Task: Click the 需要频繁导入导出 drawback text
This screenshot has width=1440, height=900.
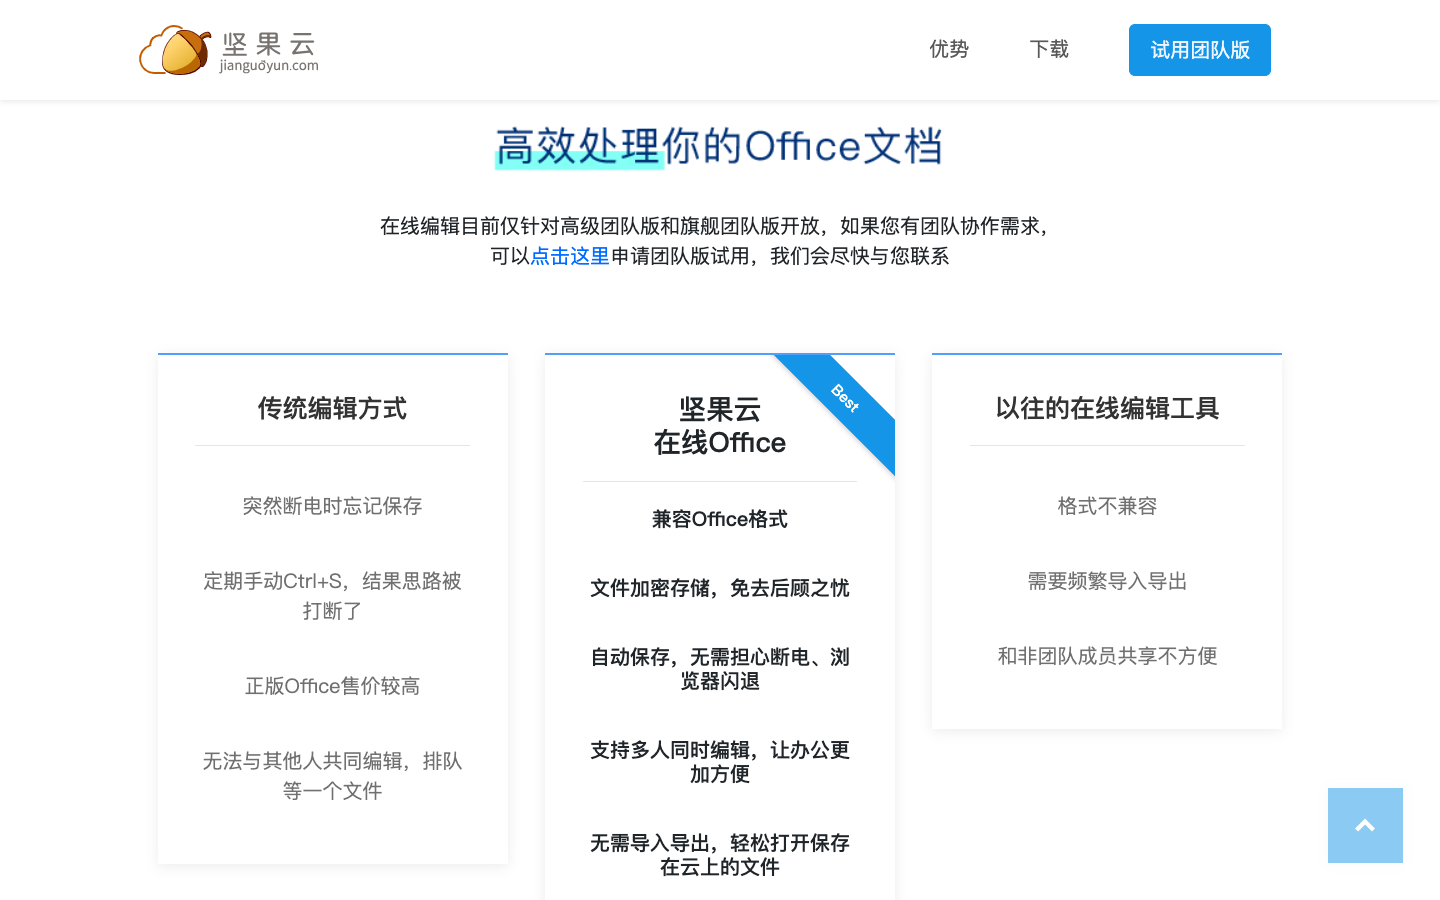Action: point(1106,581)
